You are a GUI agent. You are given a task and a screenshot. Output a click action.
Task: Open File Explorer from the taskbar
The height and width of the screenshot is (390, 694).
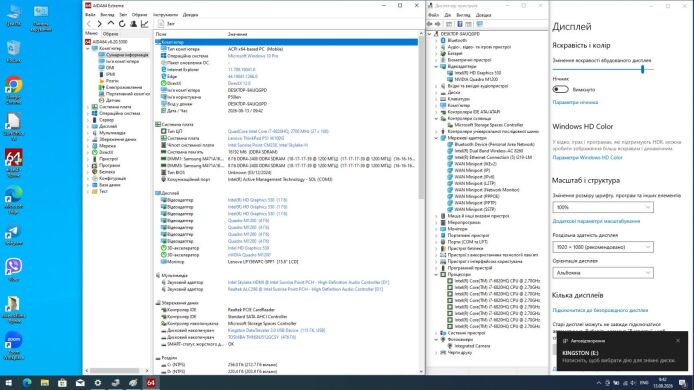click(45, 383)
